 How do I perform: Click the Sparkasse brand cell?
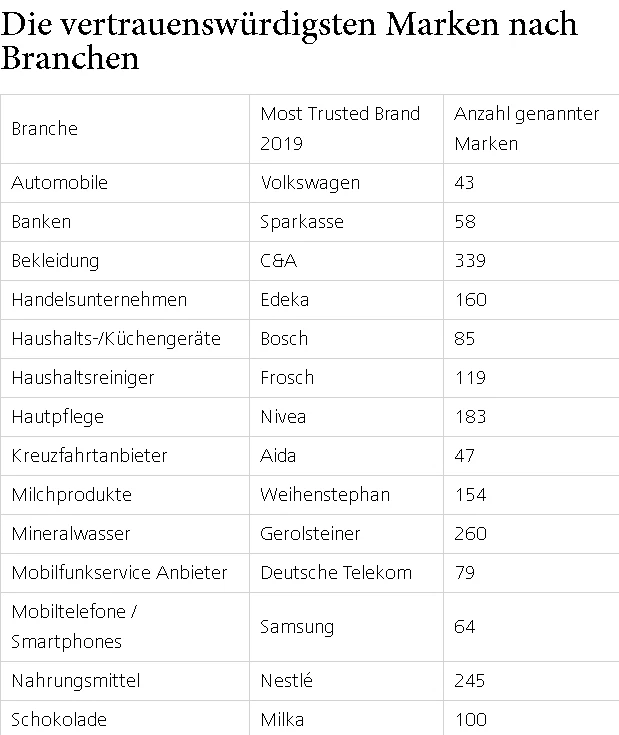tap(302, 222)
